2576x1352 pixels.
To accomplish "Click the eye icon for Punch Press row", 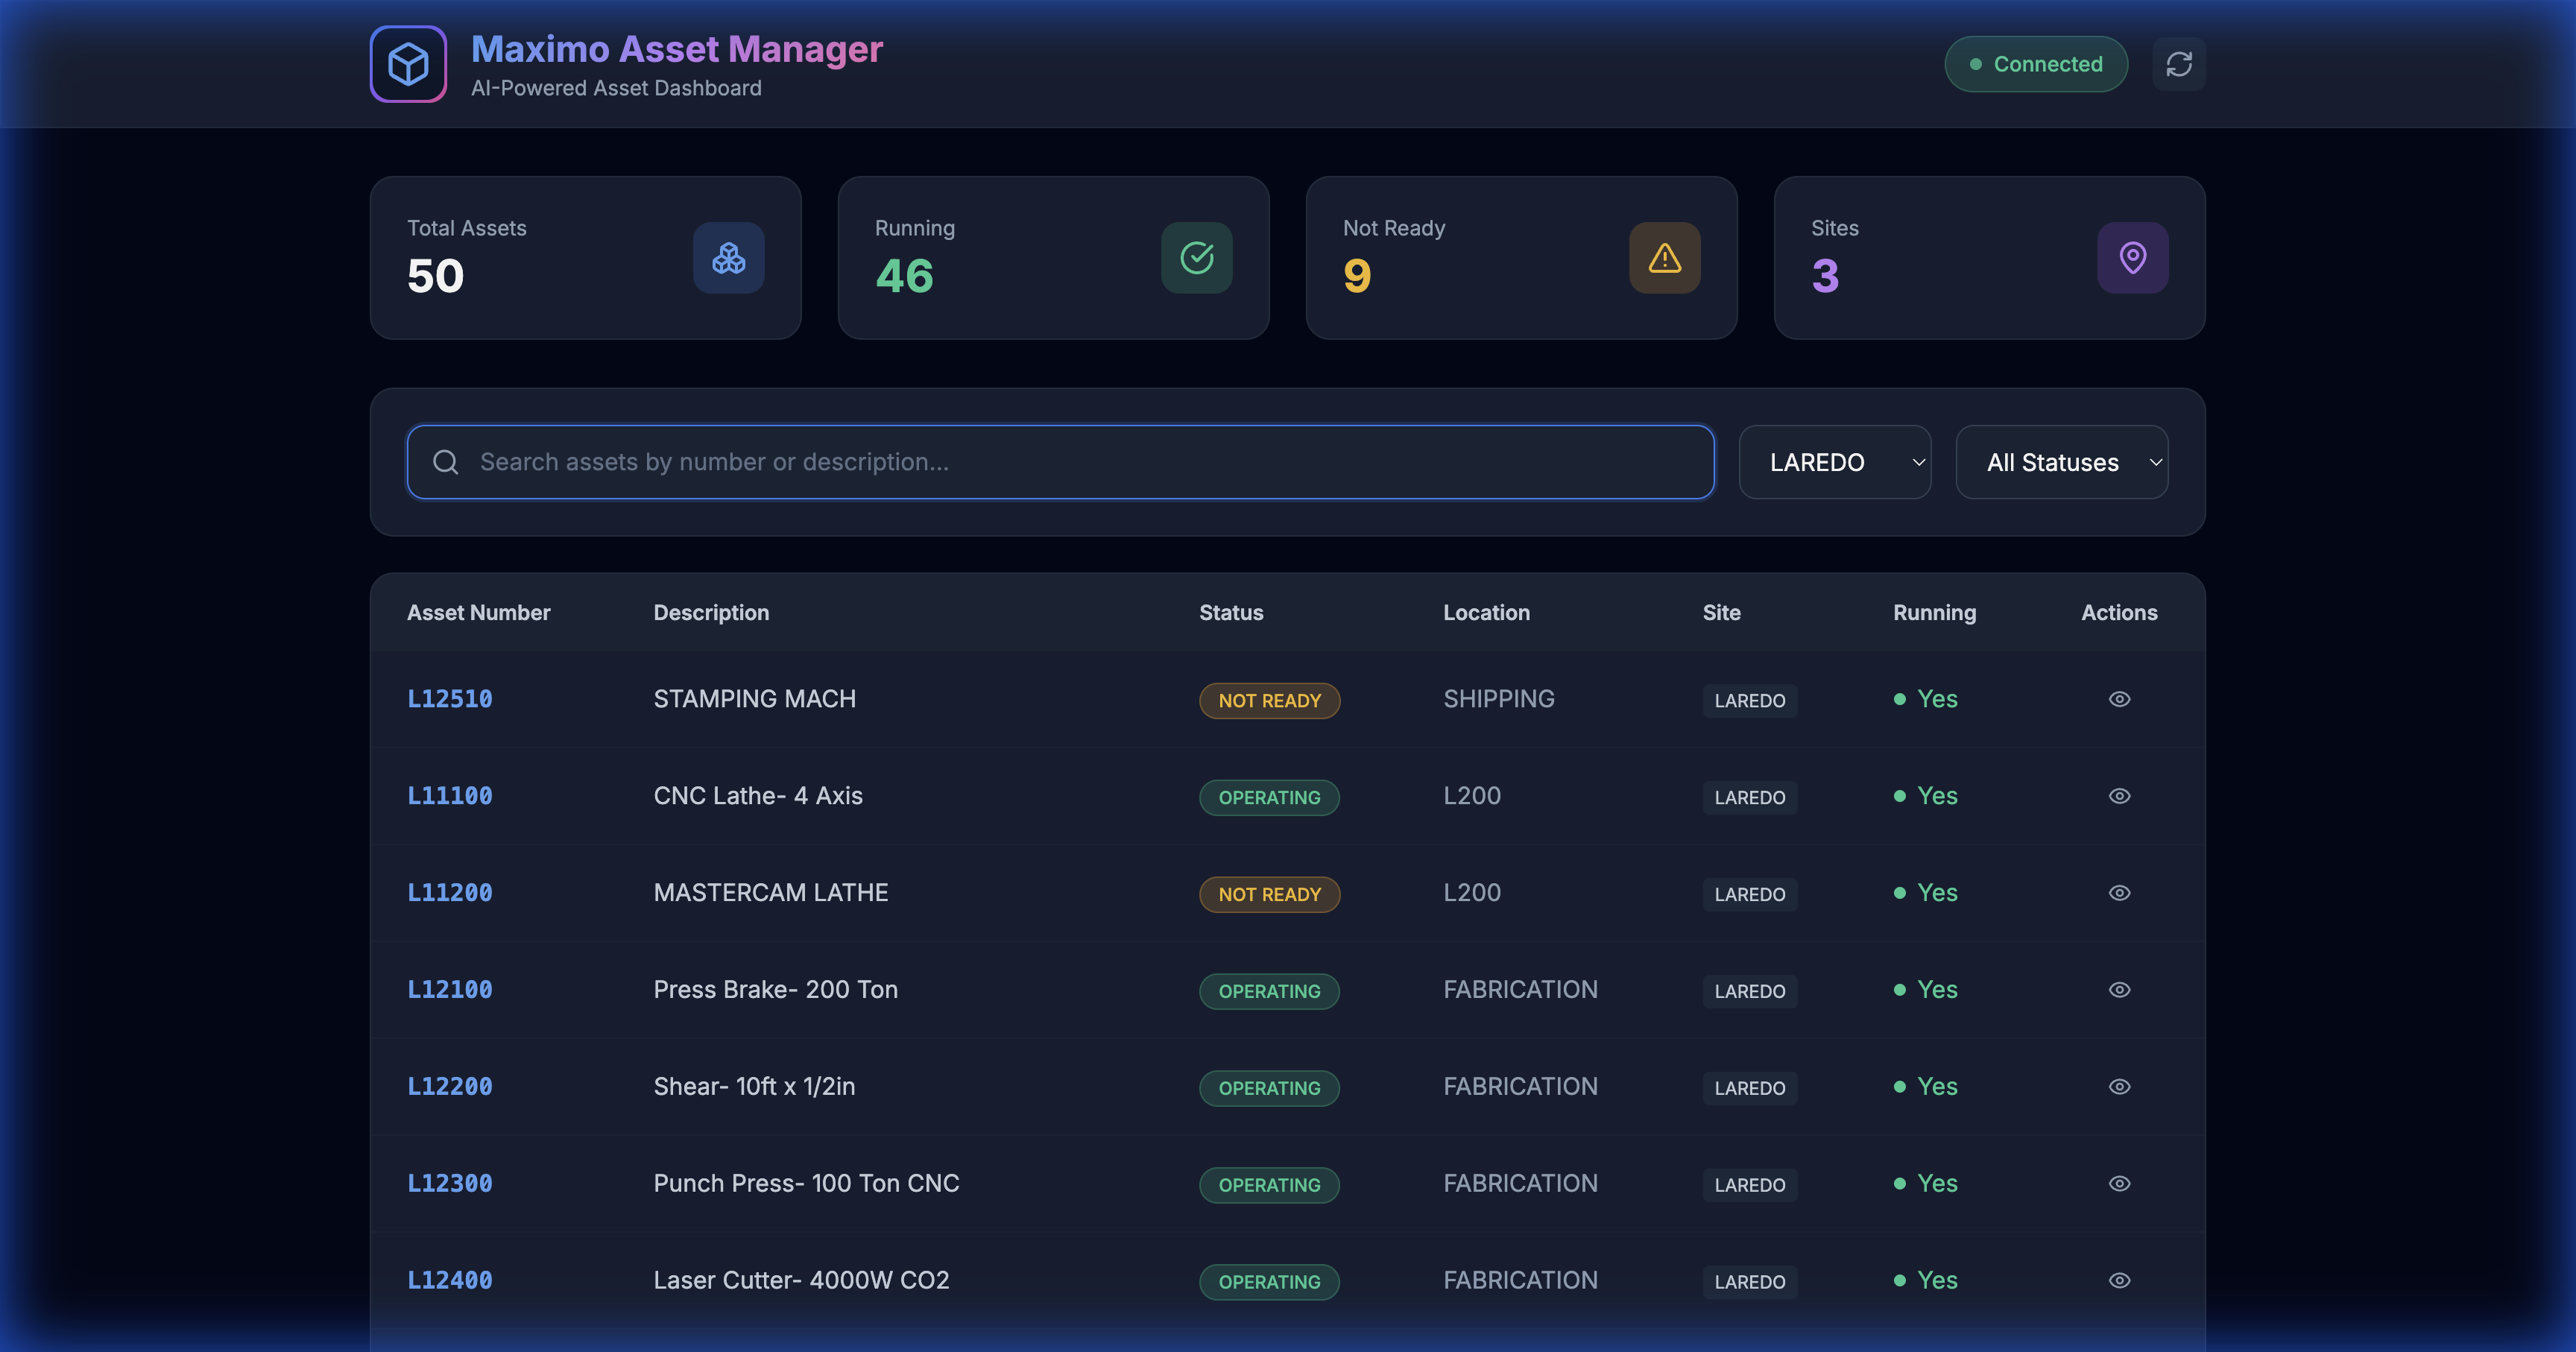I will tap(2119, 1183).
